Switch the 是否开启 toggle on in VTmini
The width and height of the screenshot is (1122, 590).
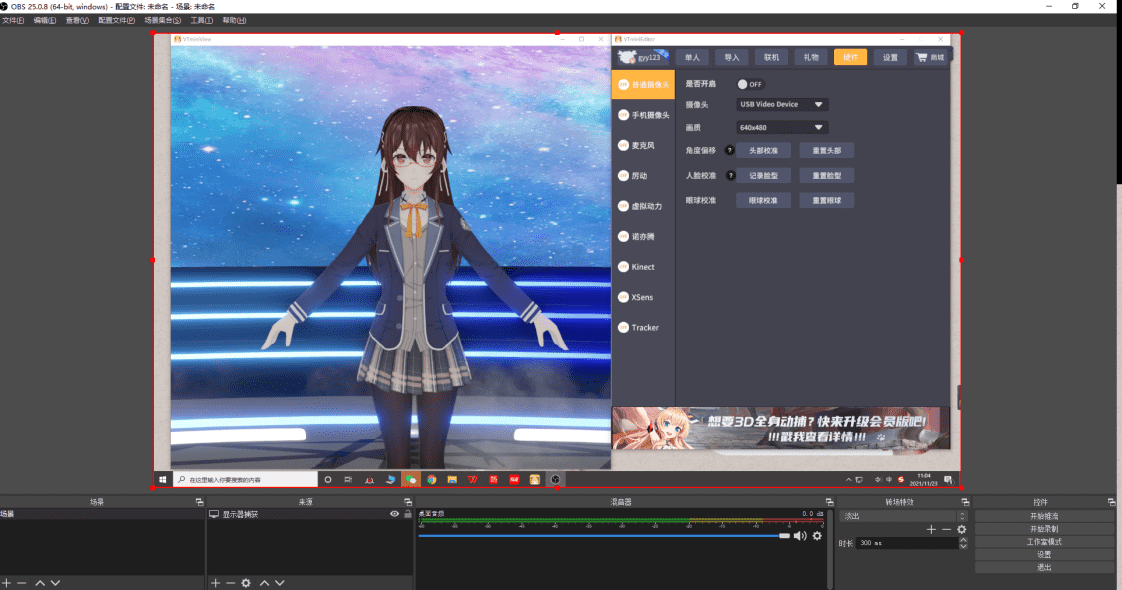[750, 84]
